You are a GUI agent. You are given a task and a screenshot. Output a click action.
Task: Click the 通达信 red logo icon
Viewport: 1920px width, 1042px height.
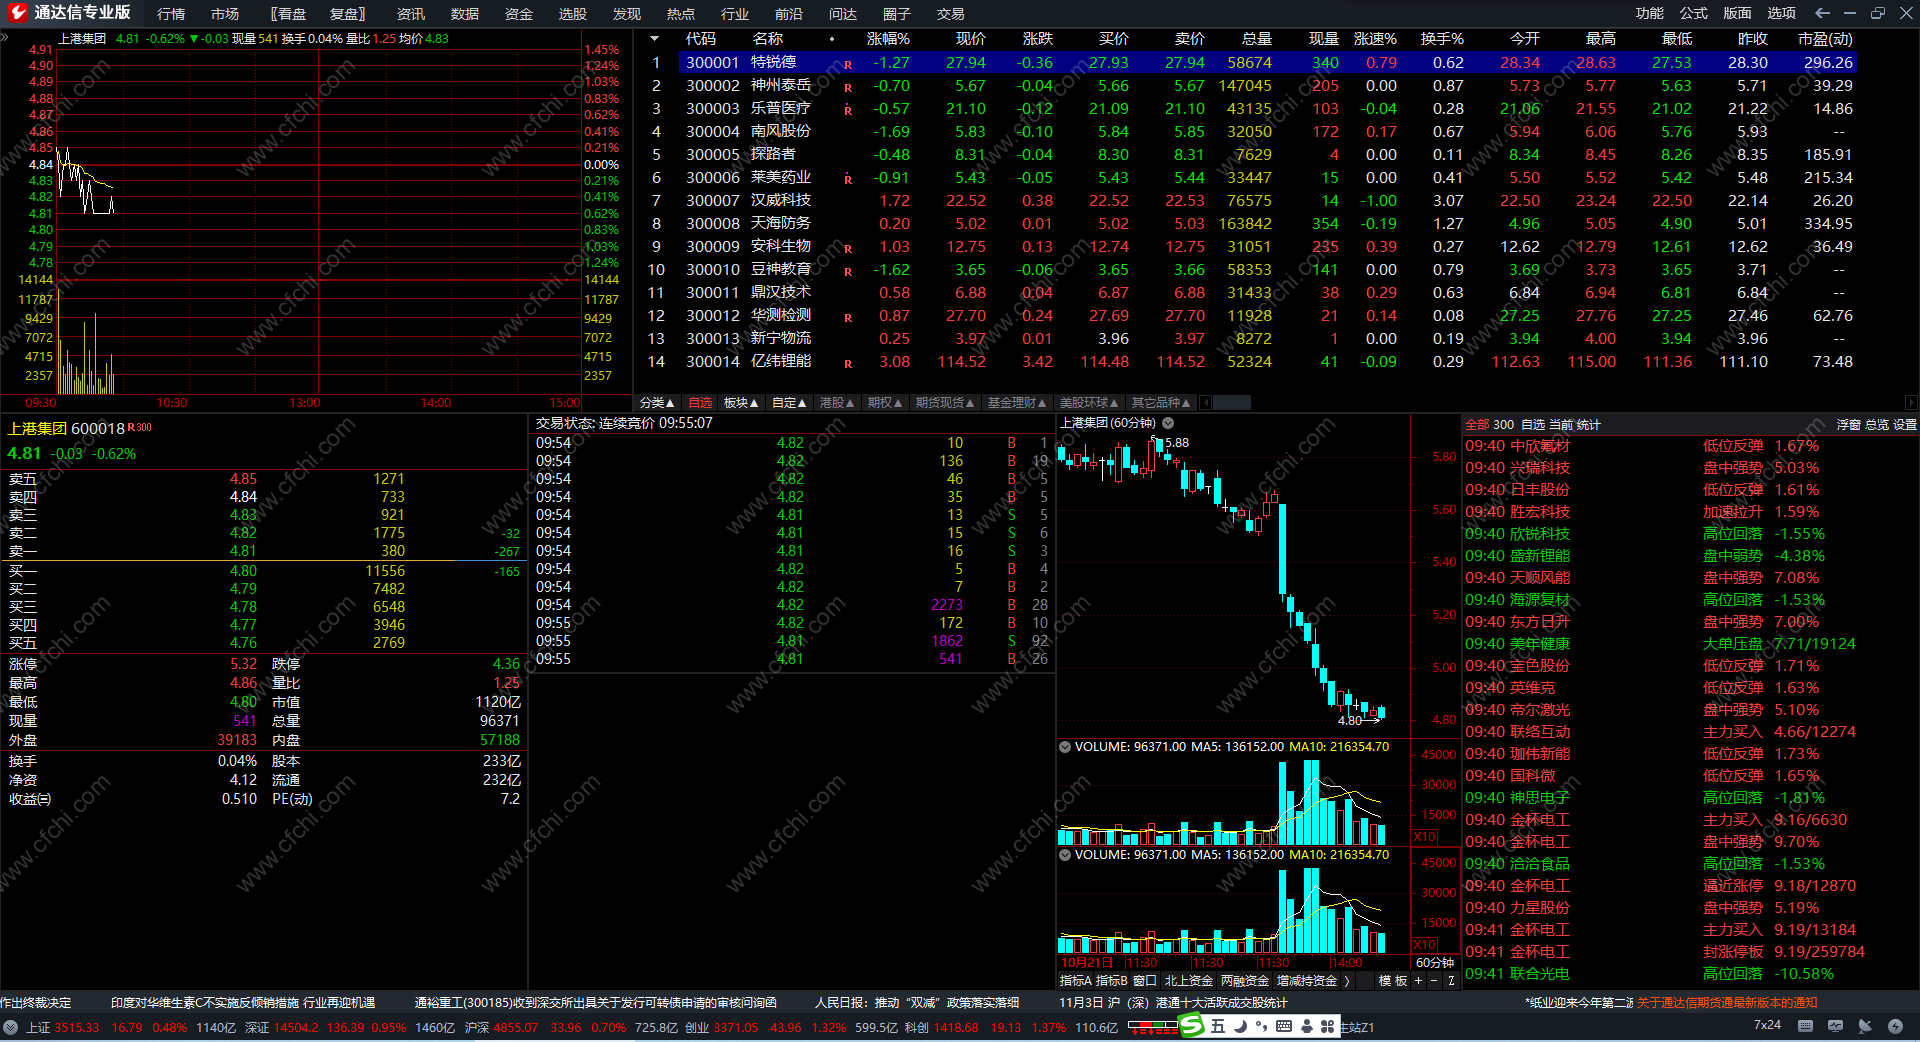(17, 12)
